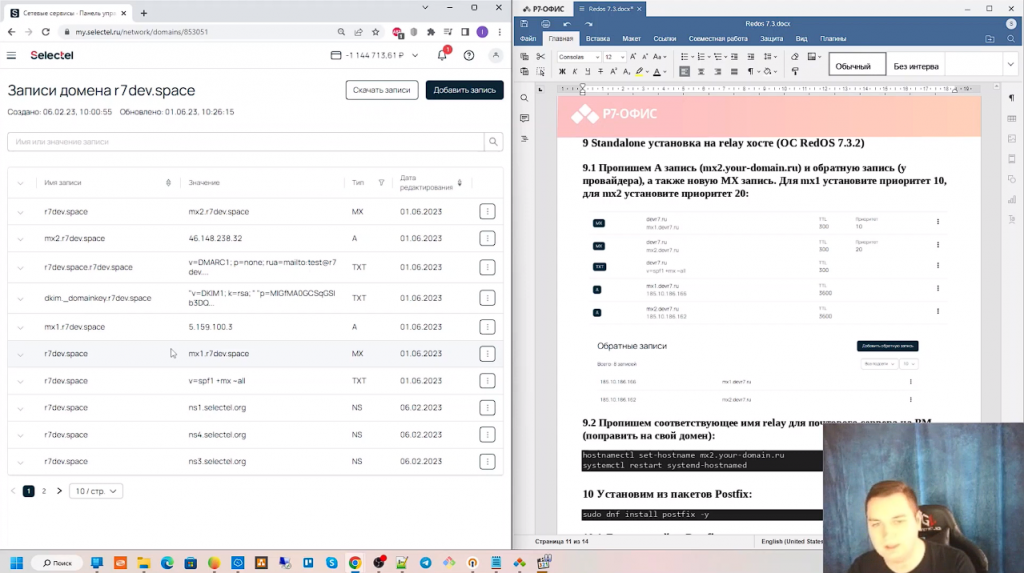
Task: Click the Добавить запись button
Action: coord(464,90)
